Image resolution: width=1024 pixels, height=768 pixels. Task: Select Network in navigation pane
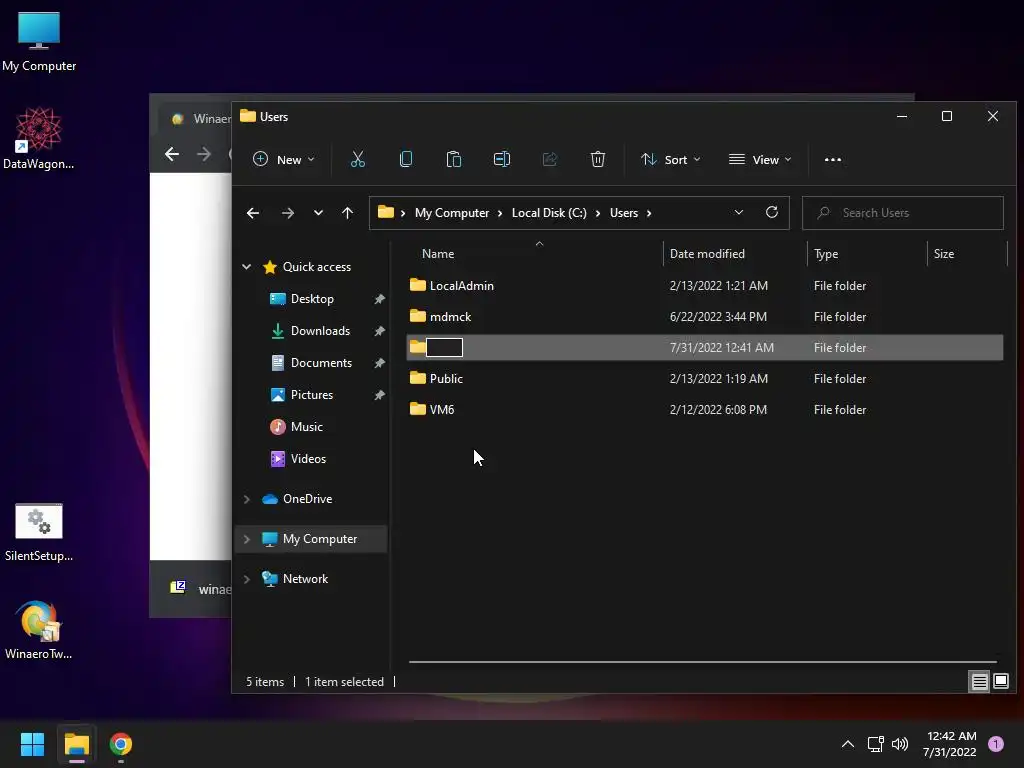[x=305, y=579]
